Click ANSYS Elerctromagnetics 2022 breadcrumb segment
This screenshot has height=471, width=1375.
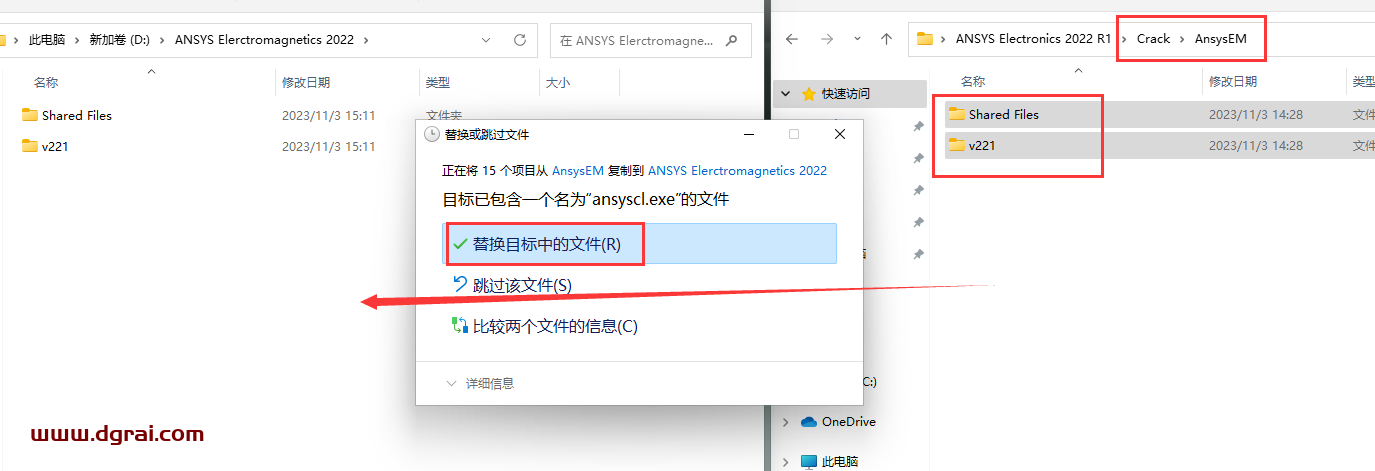pyautogui.click(x=264, y=40)
